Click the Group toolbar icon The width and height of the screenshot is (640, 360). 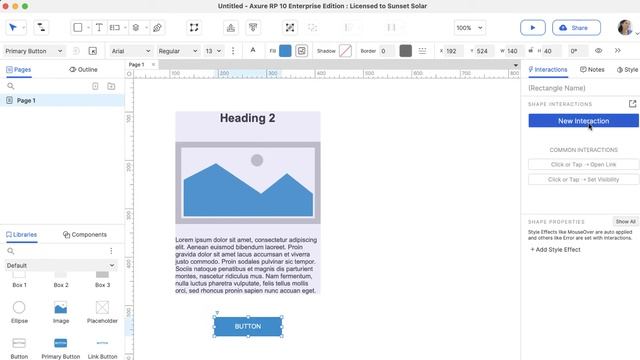(x=290, y=27)
